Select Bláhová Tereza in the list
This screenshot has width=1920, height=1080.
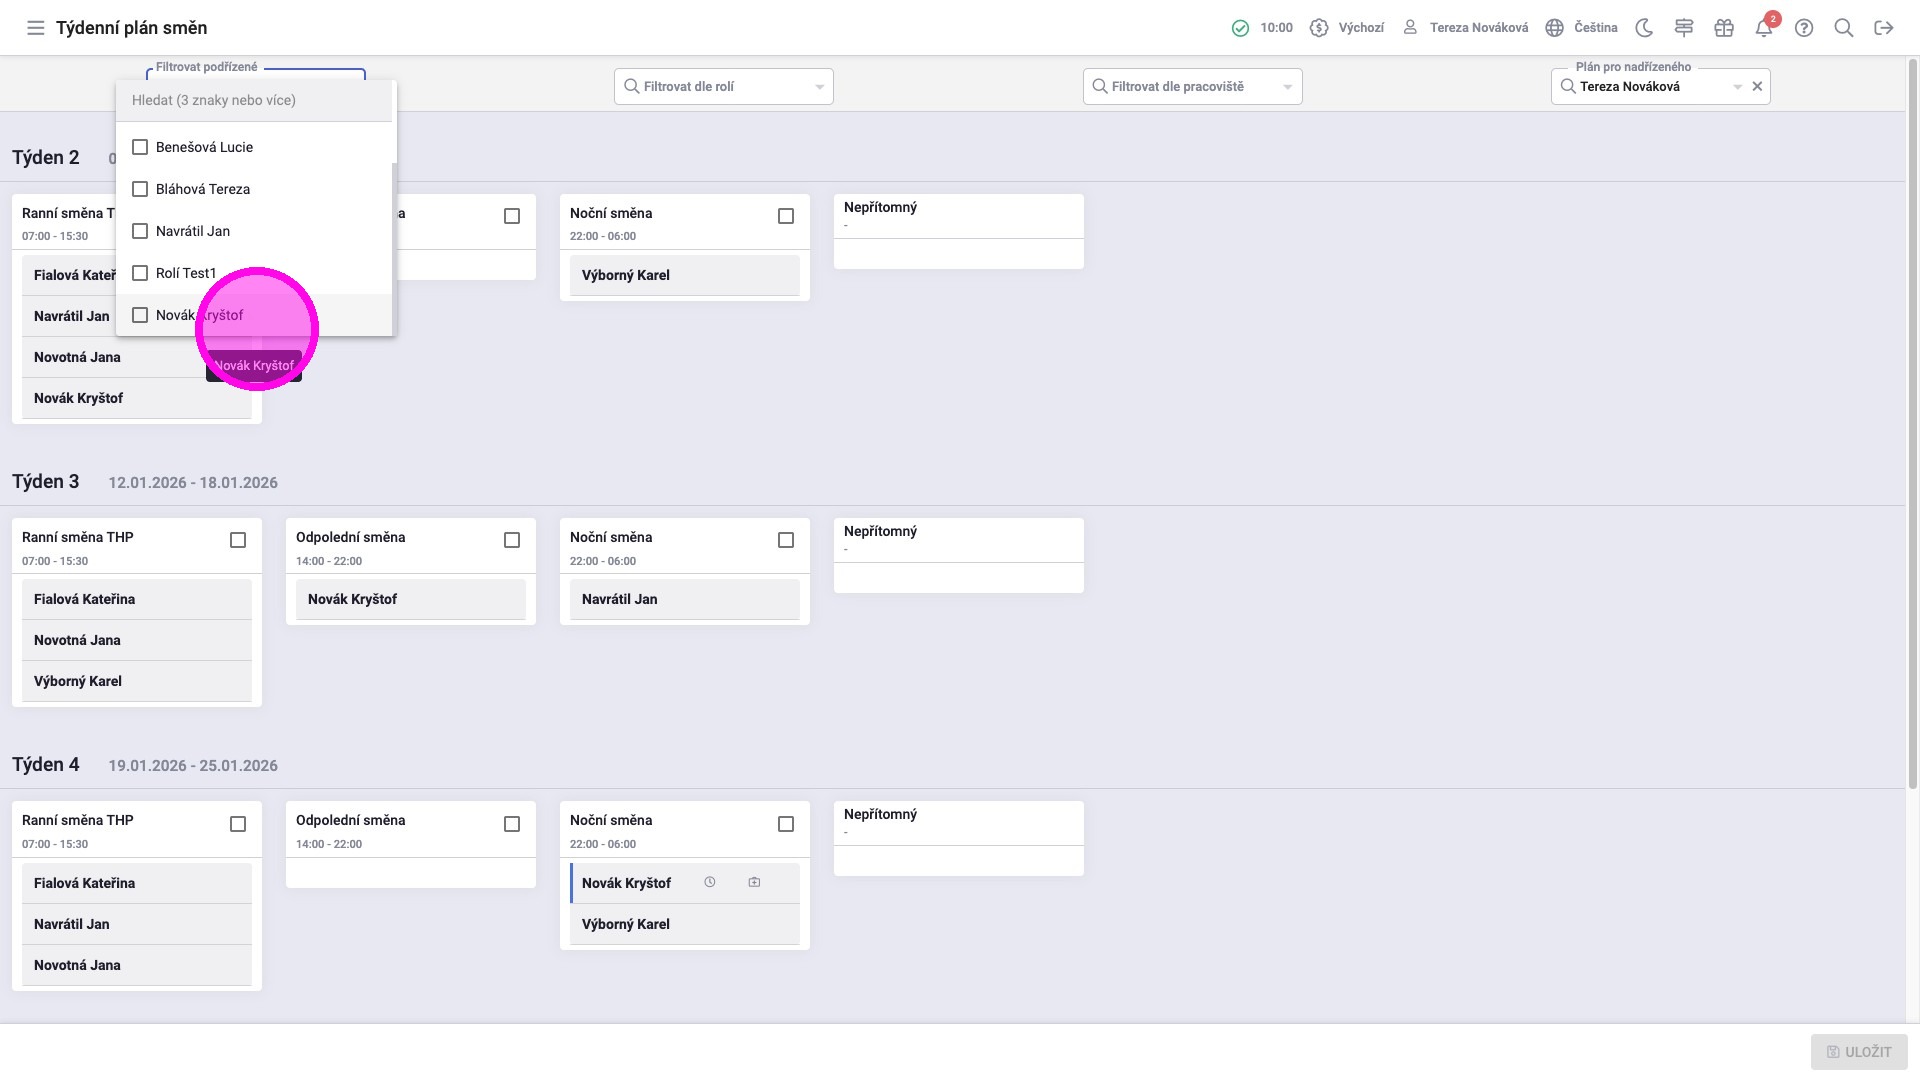tap(202, 189)
